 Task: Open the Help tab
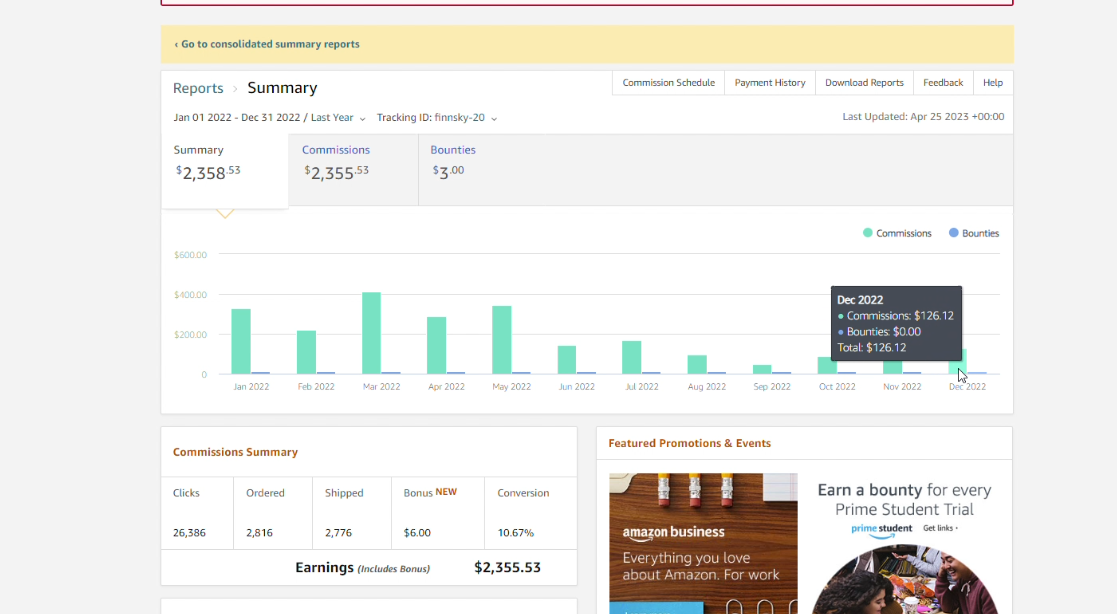(x=992, y=83)
